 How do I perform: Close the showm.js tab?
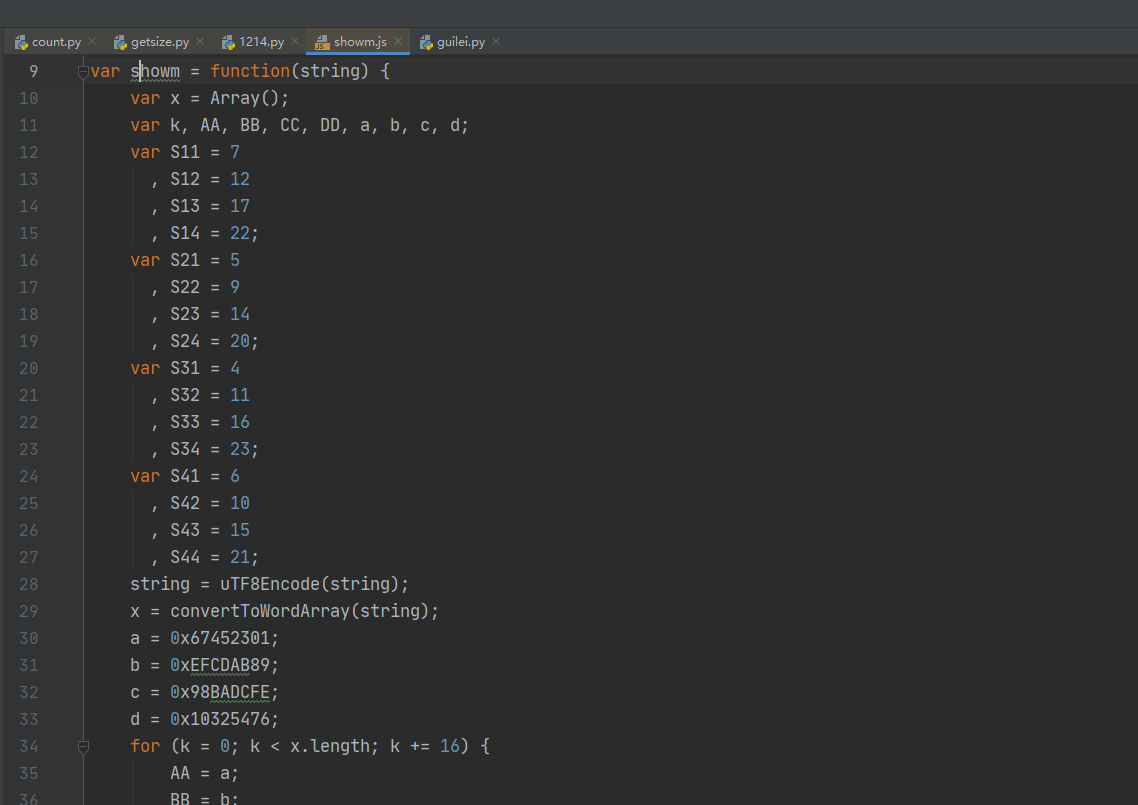398,41
